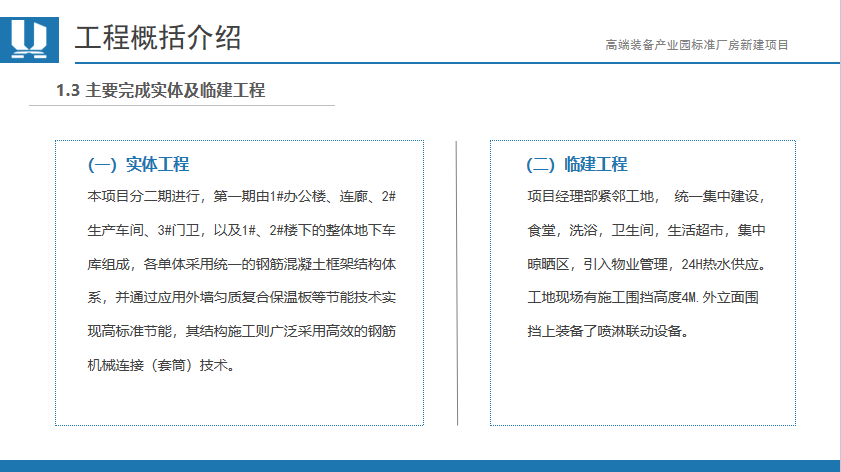Select the slide title 工程概括介绍
This screenshot has height=472, width=841.
tap(158, 39)
